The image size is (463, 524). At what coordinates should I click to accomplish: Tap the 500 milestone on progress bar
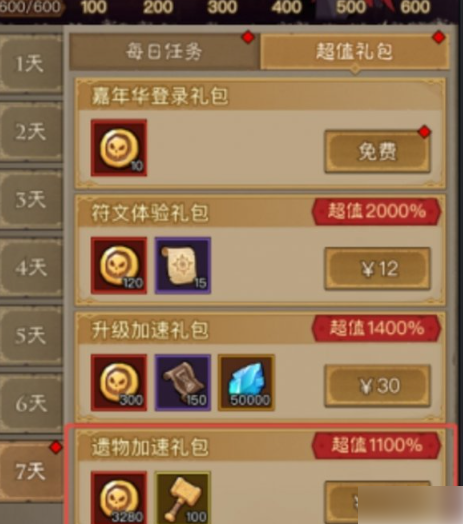[351, 7]
